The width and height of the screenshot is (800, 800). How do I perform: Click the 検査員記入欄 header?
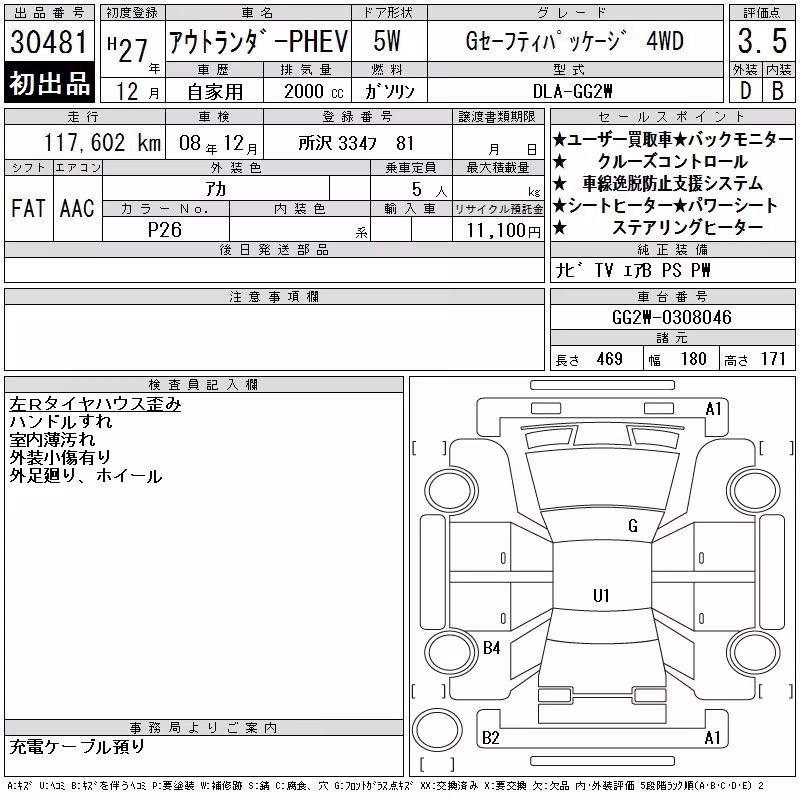(204, 384)
